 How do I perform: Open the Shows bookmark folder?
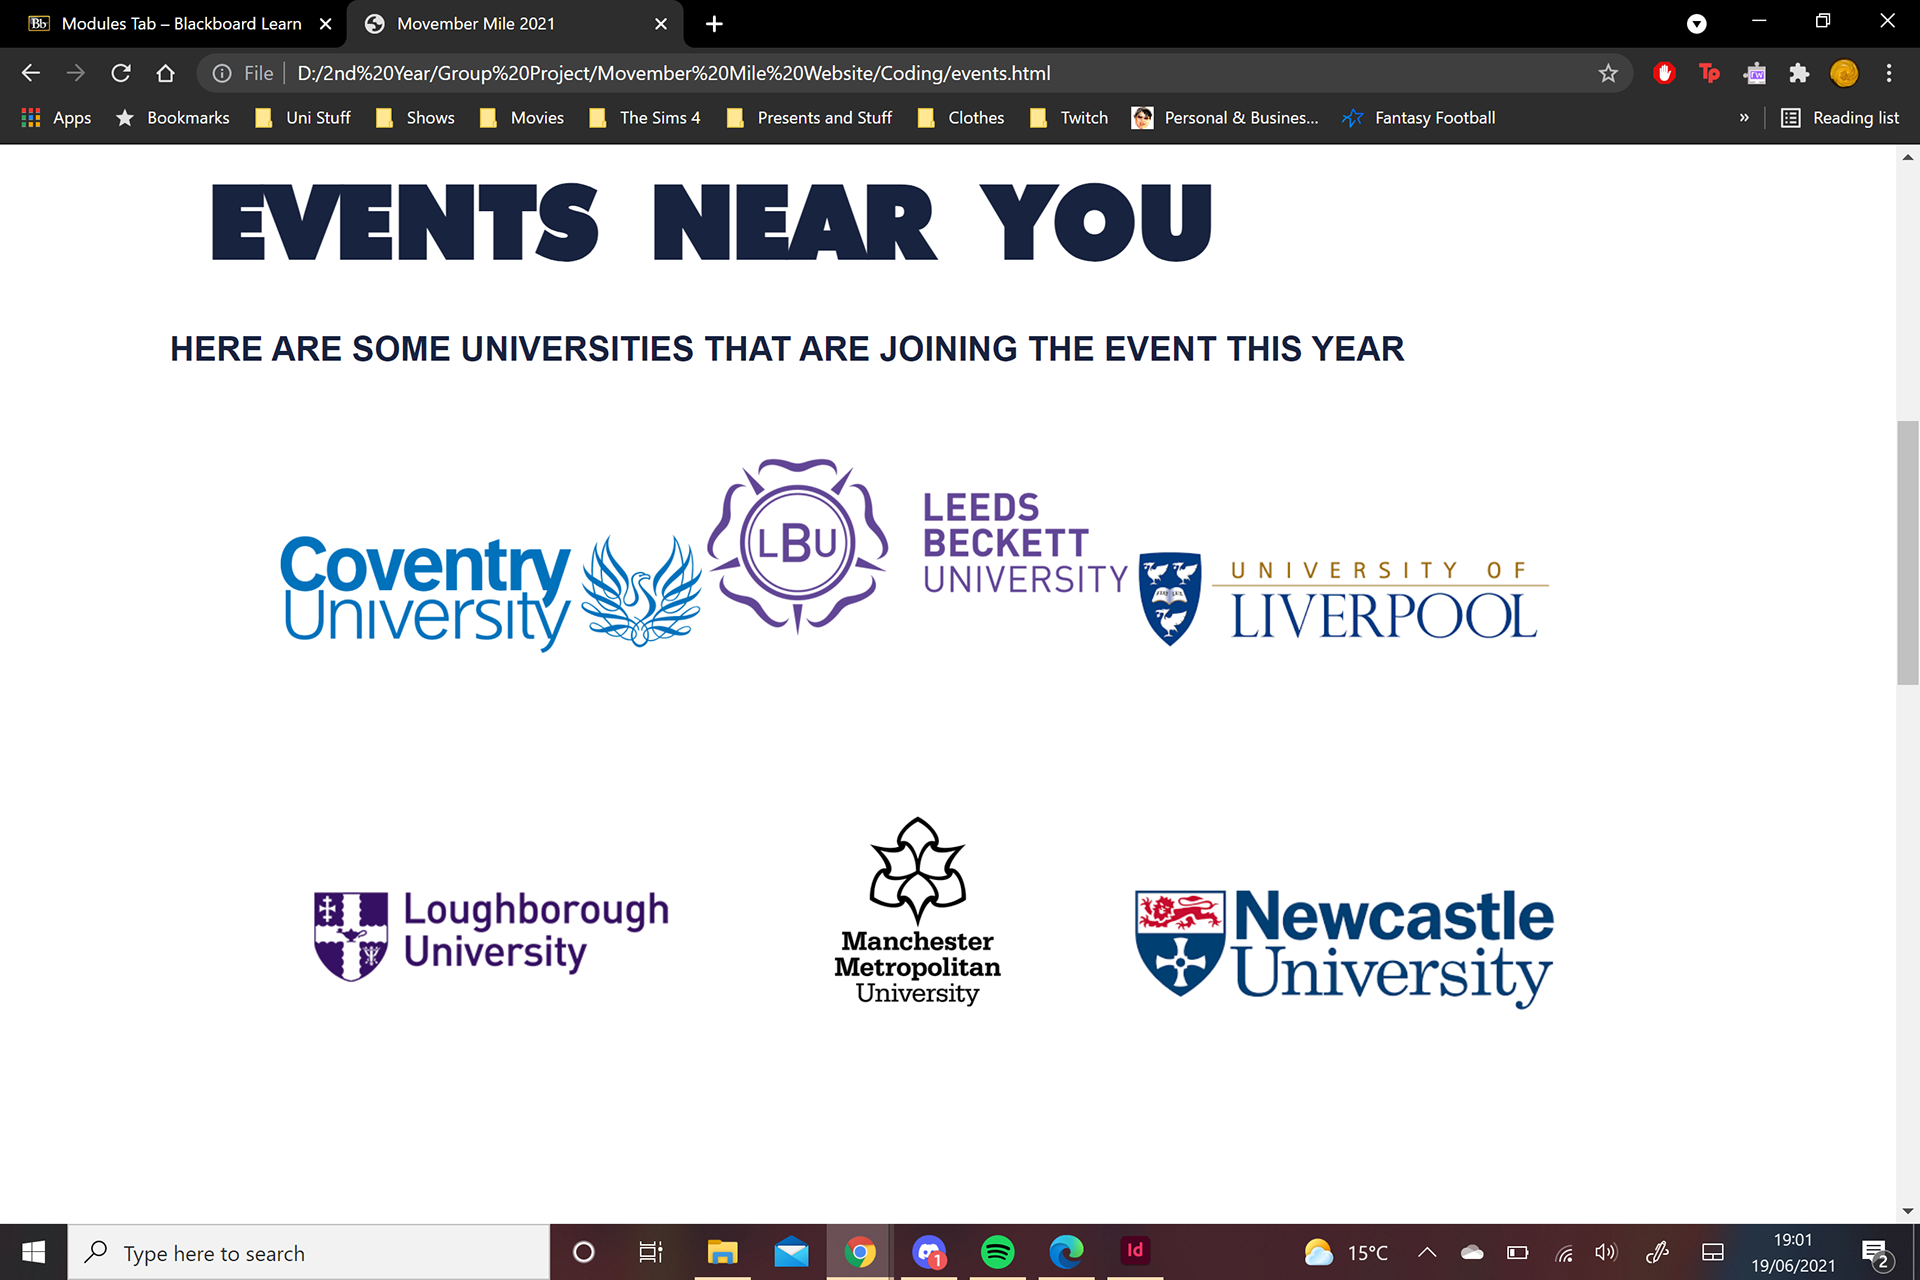[x=415, y=118]
